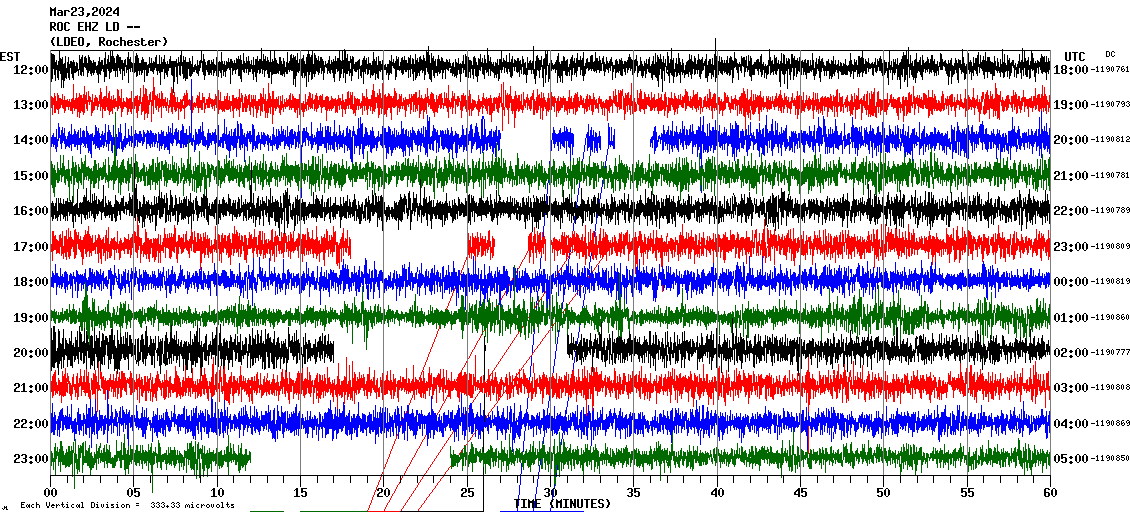This screenshot has height=519, width=1130.
Task: Click the EST timezone axis label
Action: (9, 56)
